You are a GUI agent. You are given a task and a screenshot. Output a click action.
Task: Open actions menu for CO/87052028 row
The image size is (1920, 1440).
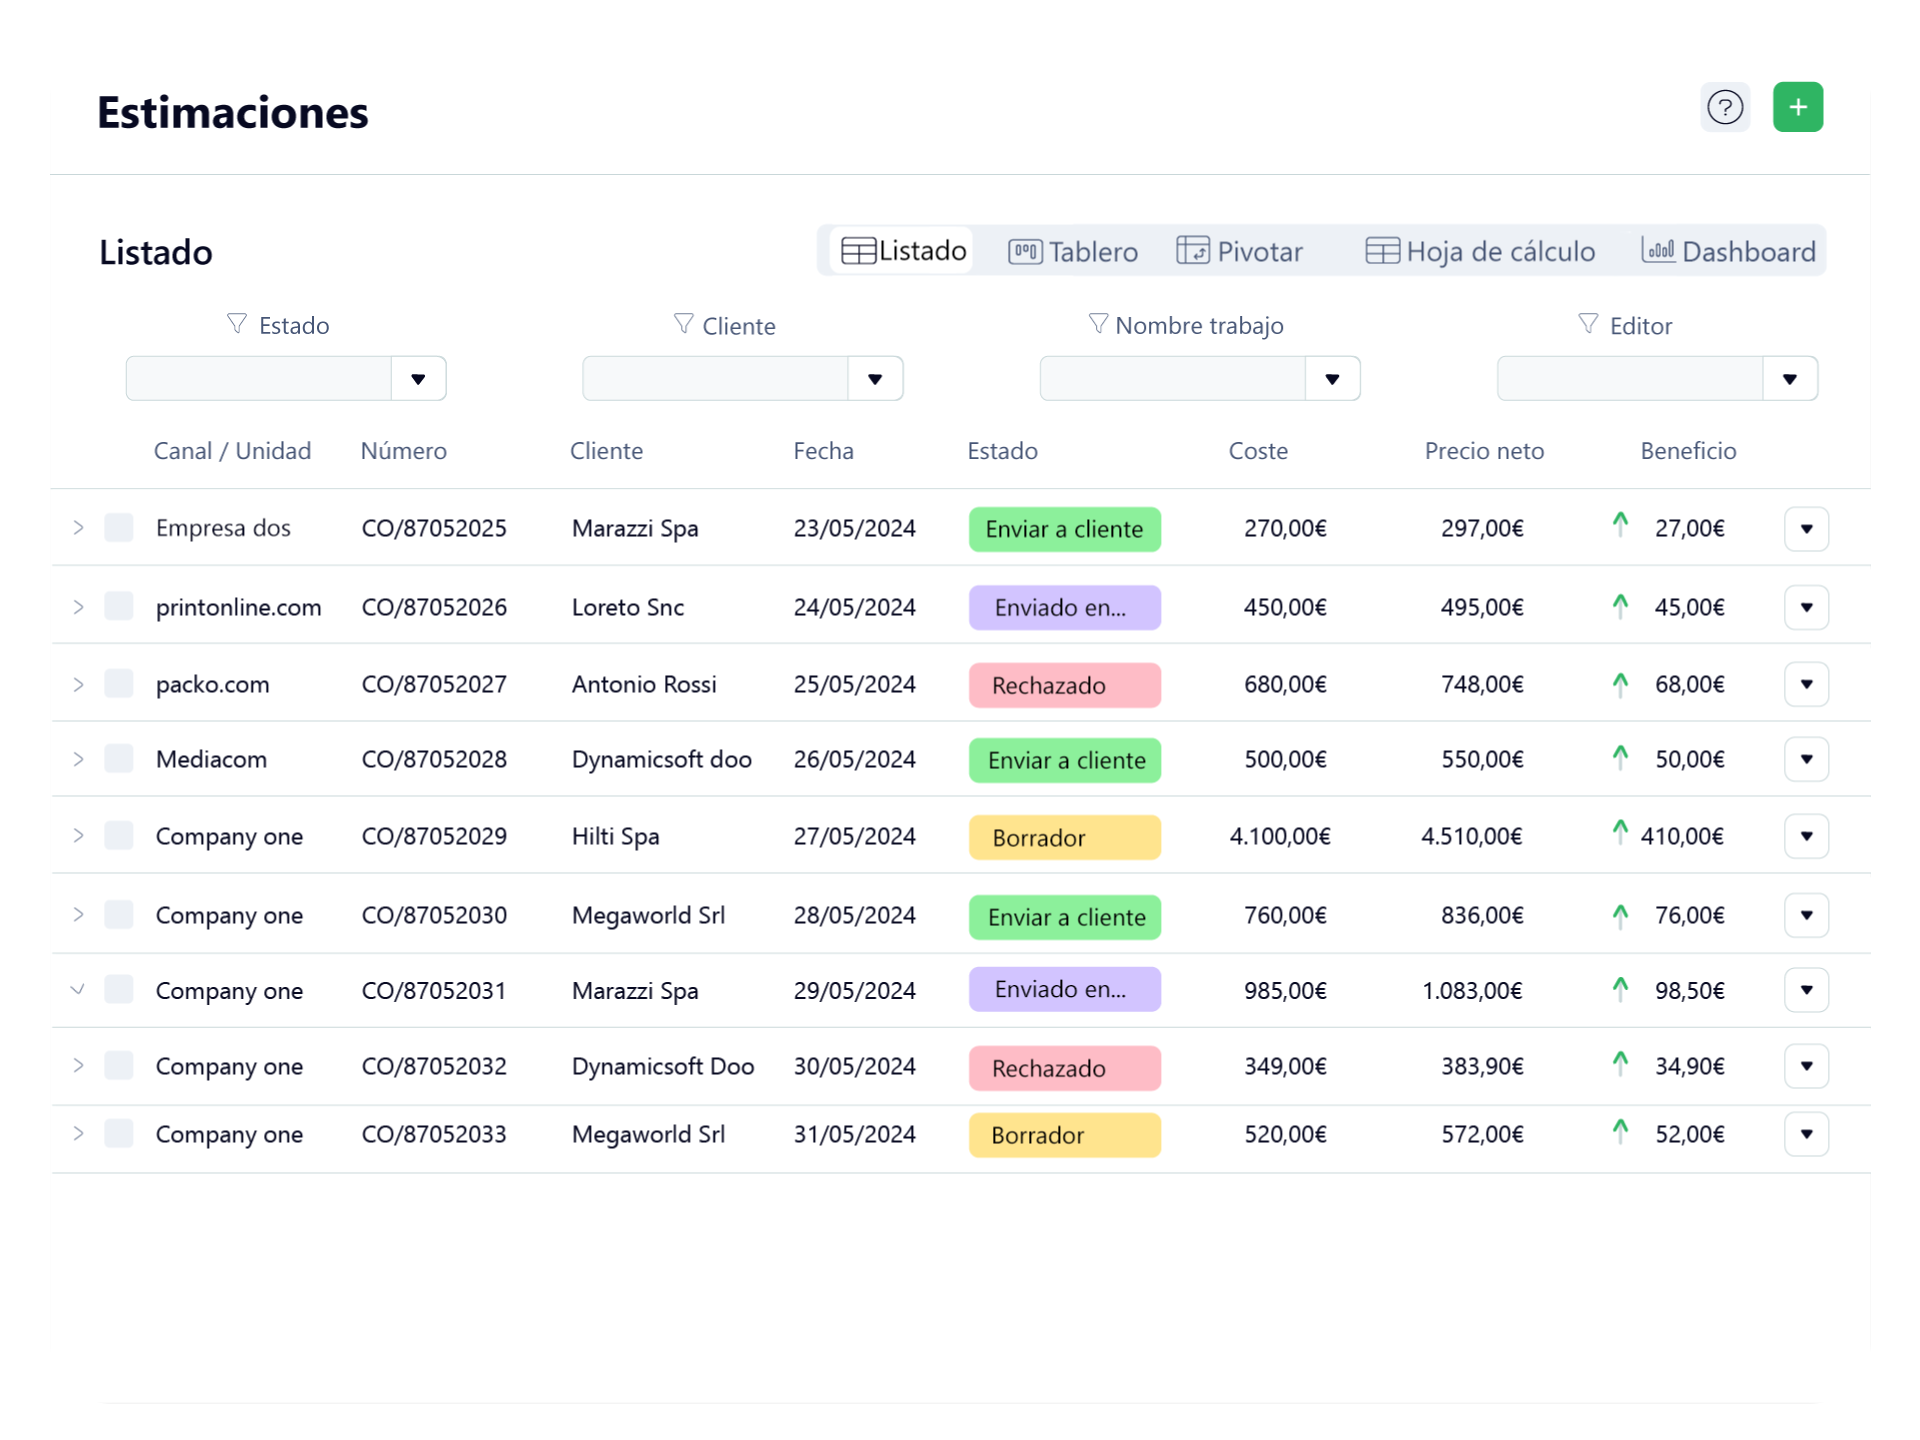tap(1807, 759)
